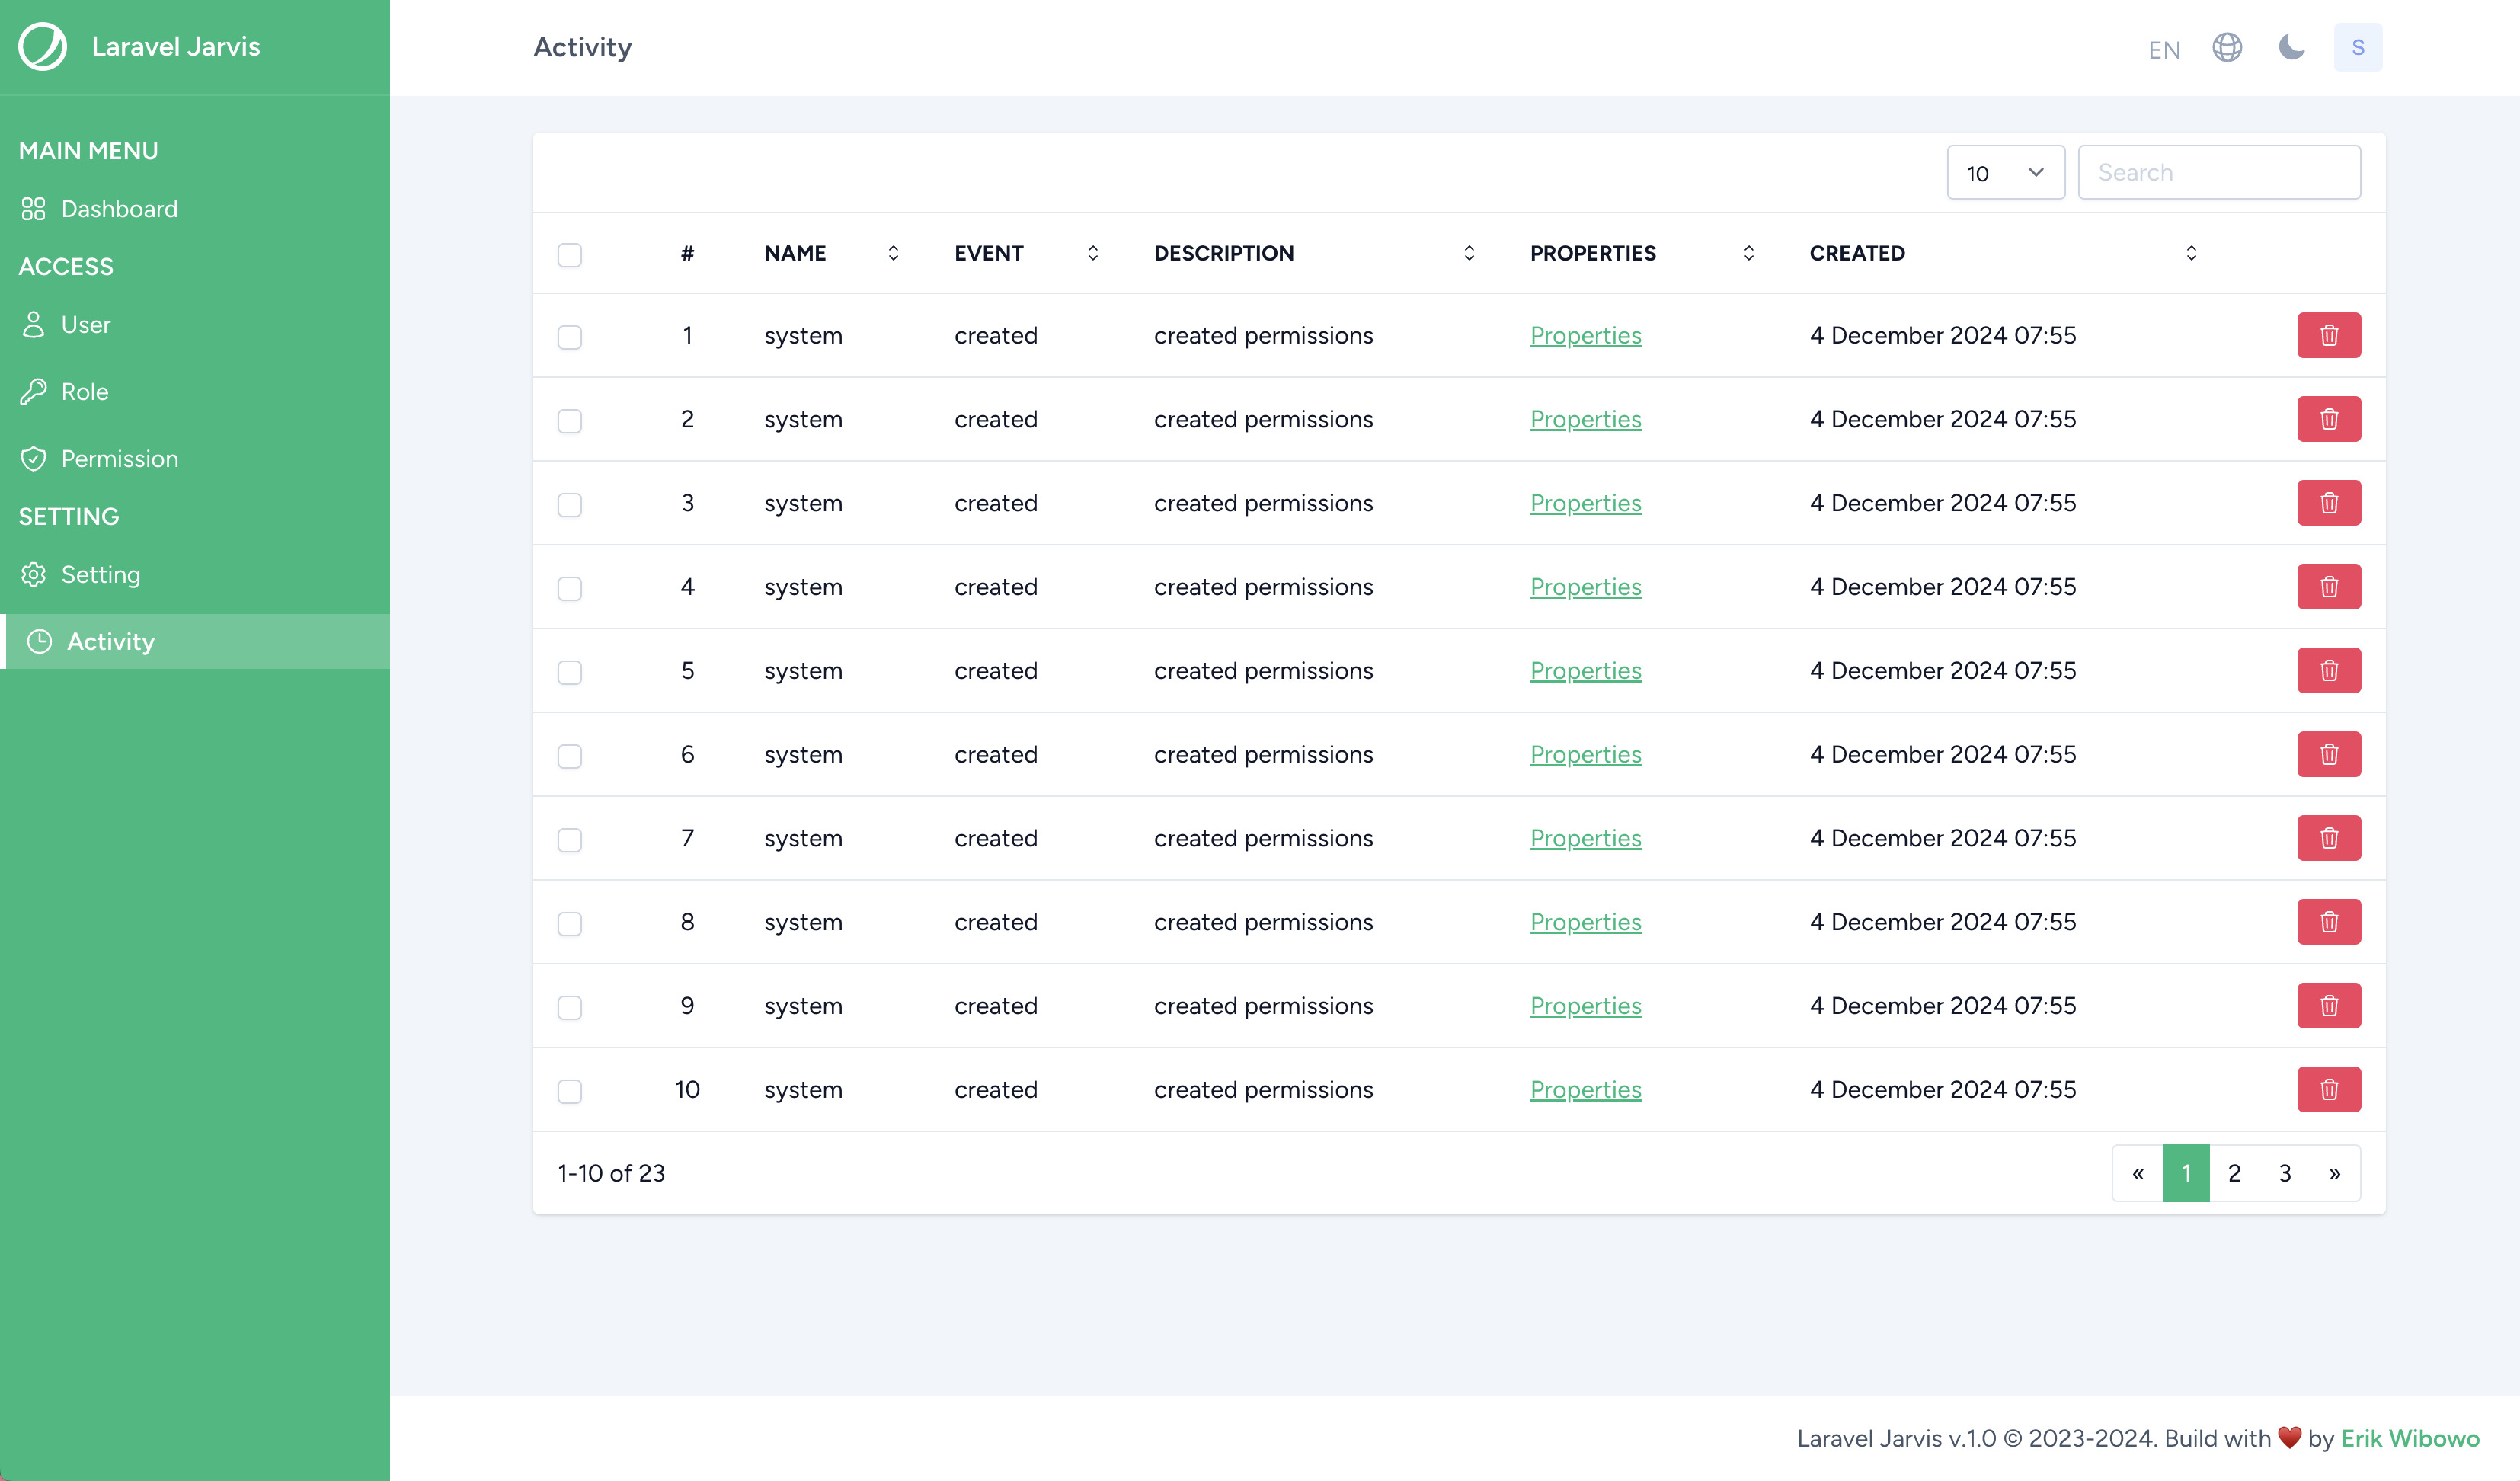The width and height of the screenshot is (2520, 1481).
Task: Sort table by Created column arrows
Action: tap(2190, 253)
